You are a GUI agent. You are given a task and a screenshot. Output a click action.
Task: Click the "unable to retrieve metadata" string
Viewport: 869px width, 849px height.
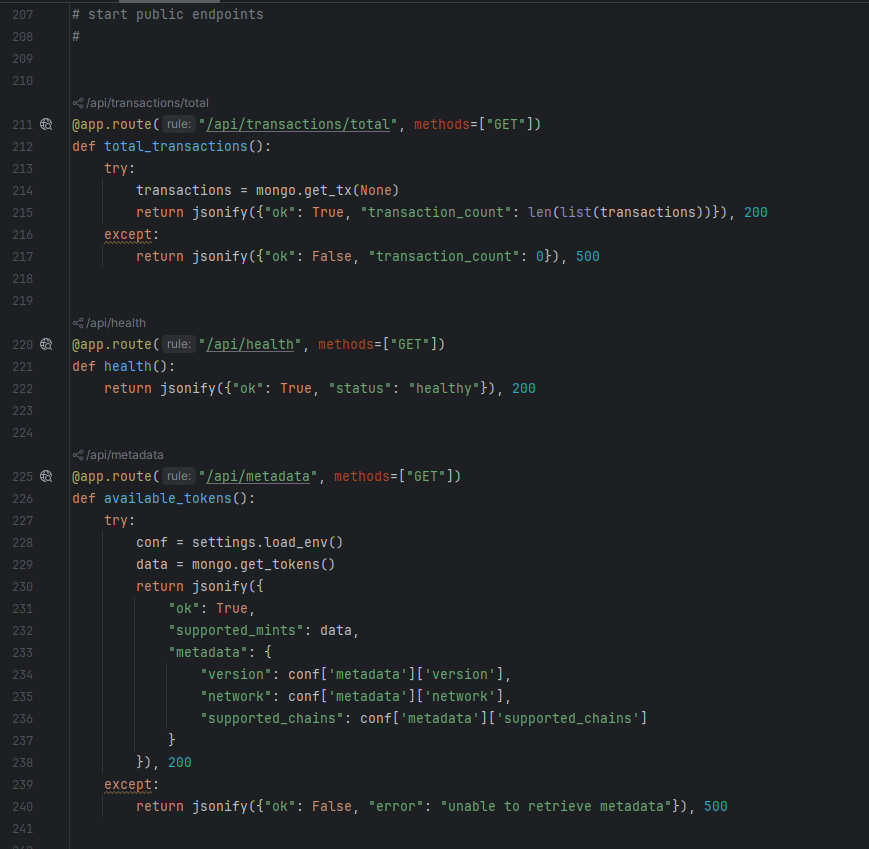tap(556, 806)
